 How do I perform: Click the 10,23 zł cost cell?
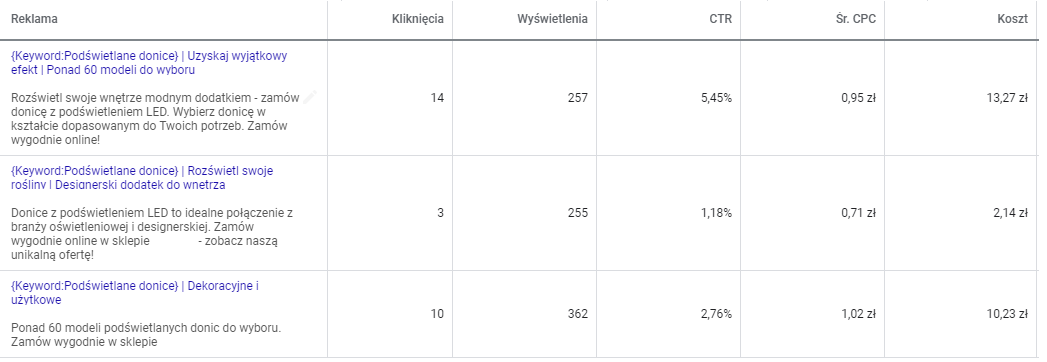point(1007,313)
